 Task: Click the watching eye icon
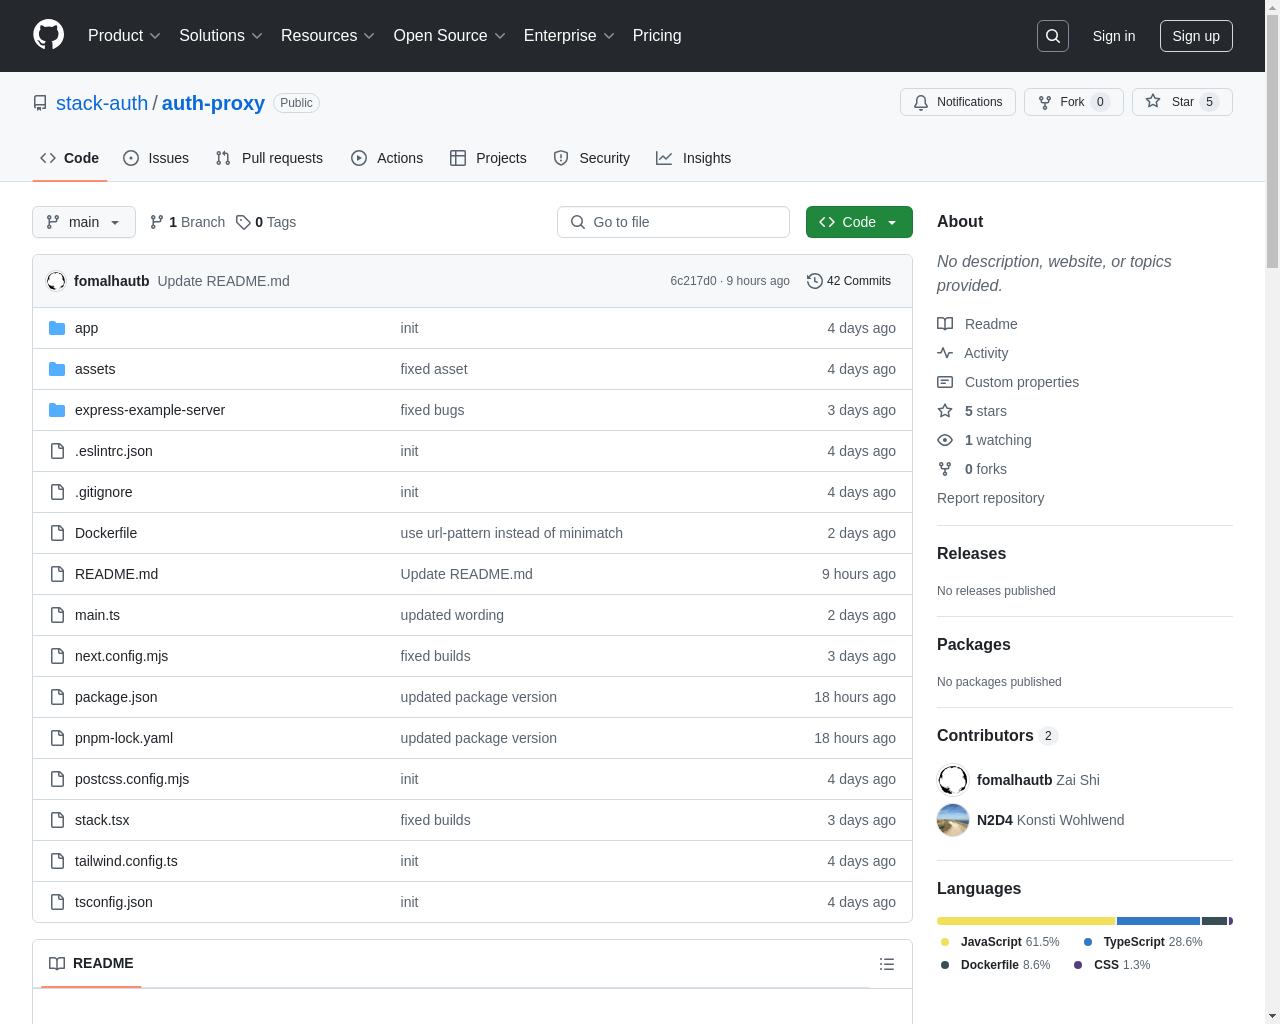[x=945, y=440]
